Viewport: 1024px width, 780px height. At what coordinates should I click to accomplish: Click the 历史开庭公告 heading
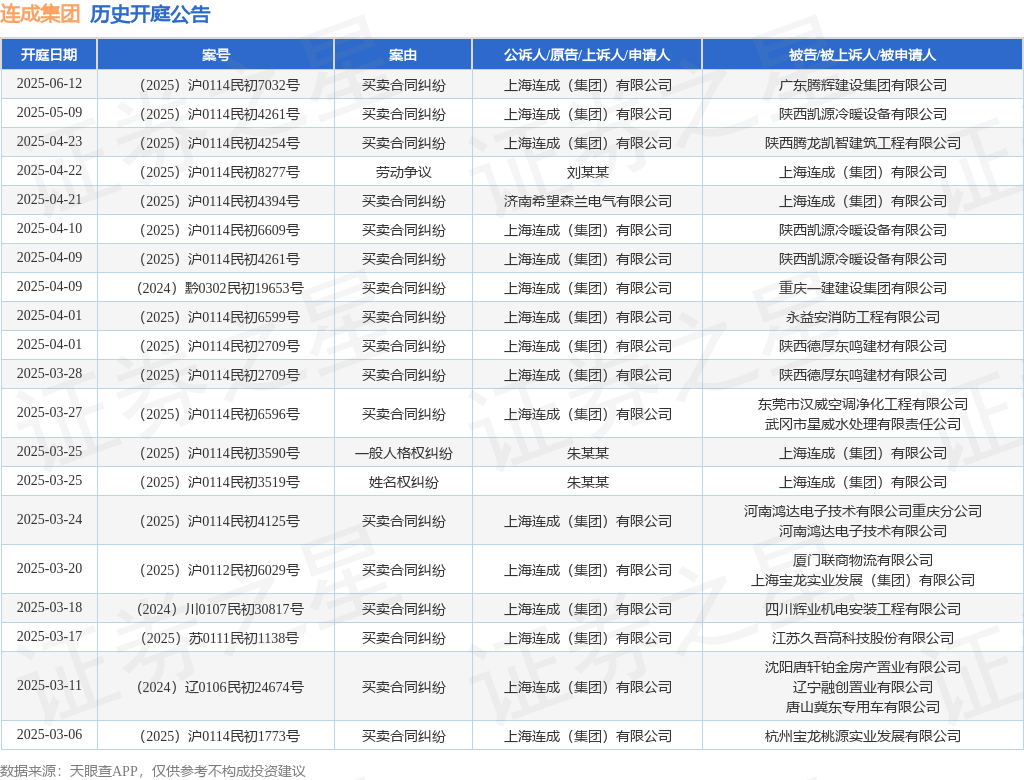(x=150, y=14)
